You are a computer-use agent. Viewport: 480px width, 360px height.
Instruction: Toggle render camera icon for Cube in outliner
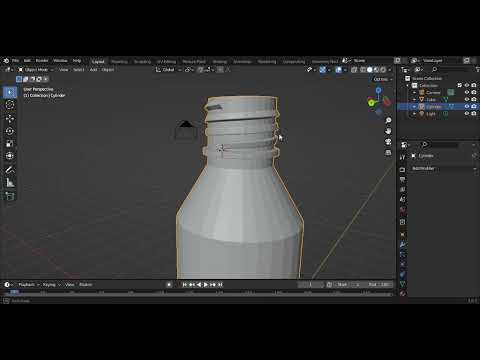pyautogui.click(x=474, y=99)
